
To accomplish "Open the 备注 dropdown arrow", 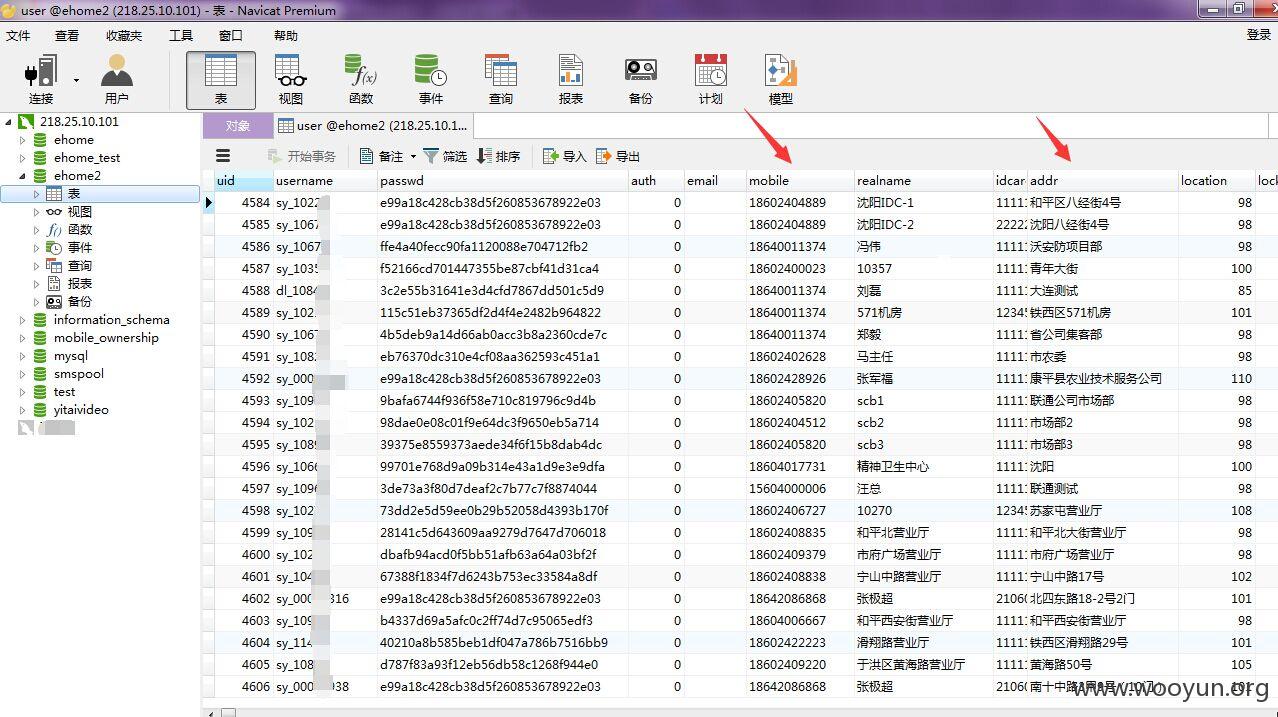I will [x=413, y=156].
